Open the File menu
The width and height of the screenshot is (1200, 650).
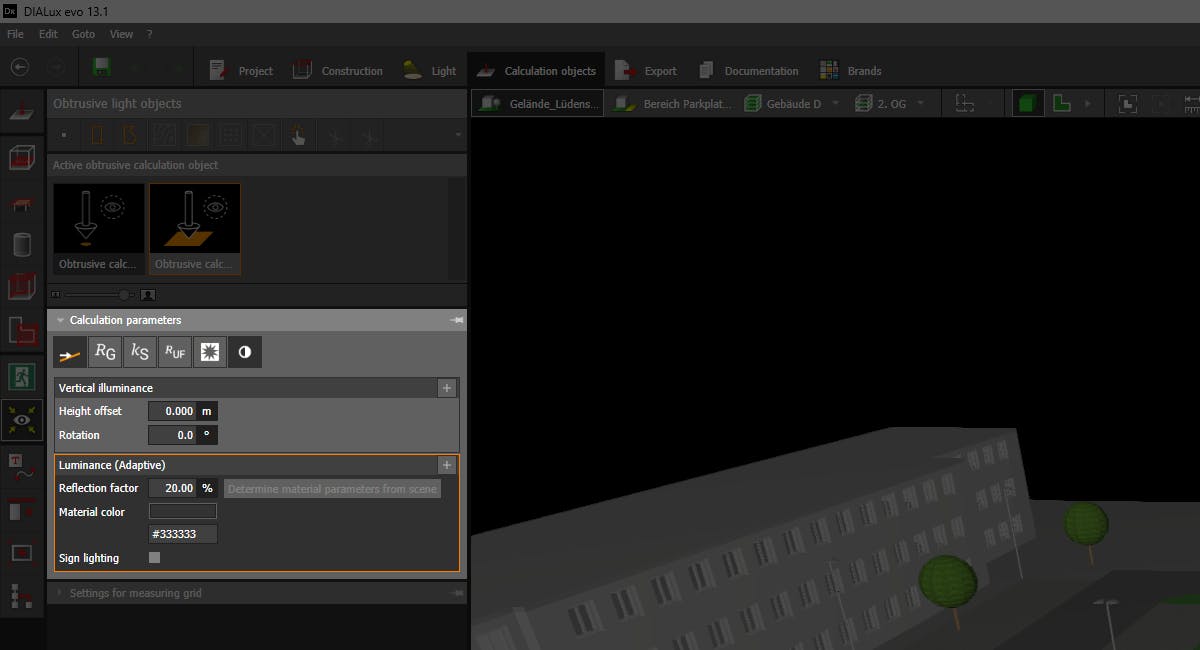[15, 34]
